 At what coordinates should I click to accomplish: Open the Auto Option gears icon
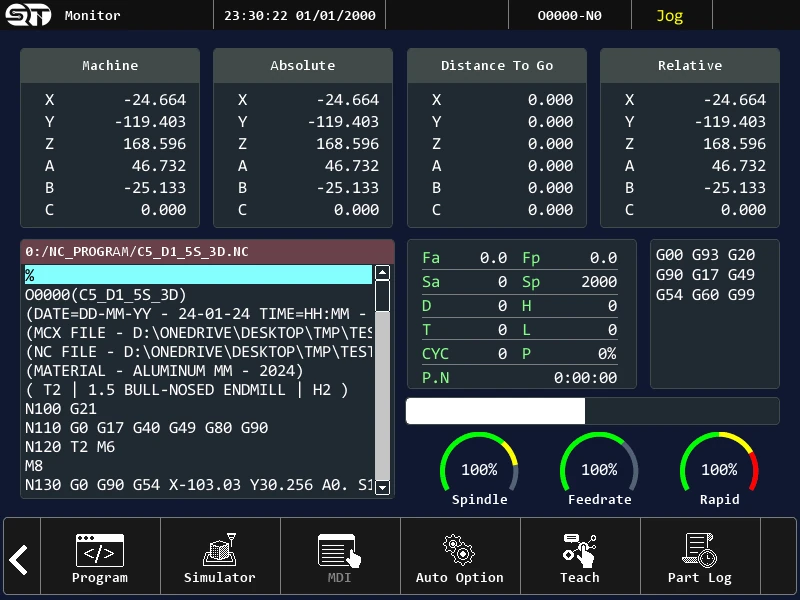click(x=459, y=550)
